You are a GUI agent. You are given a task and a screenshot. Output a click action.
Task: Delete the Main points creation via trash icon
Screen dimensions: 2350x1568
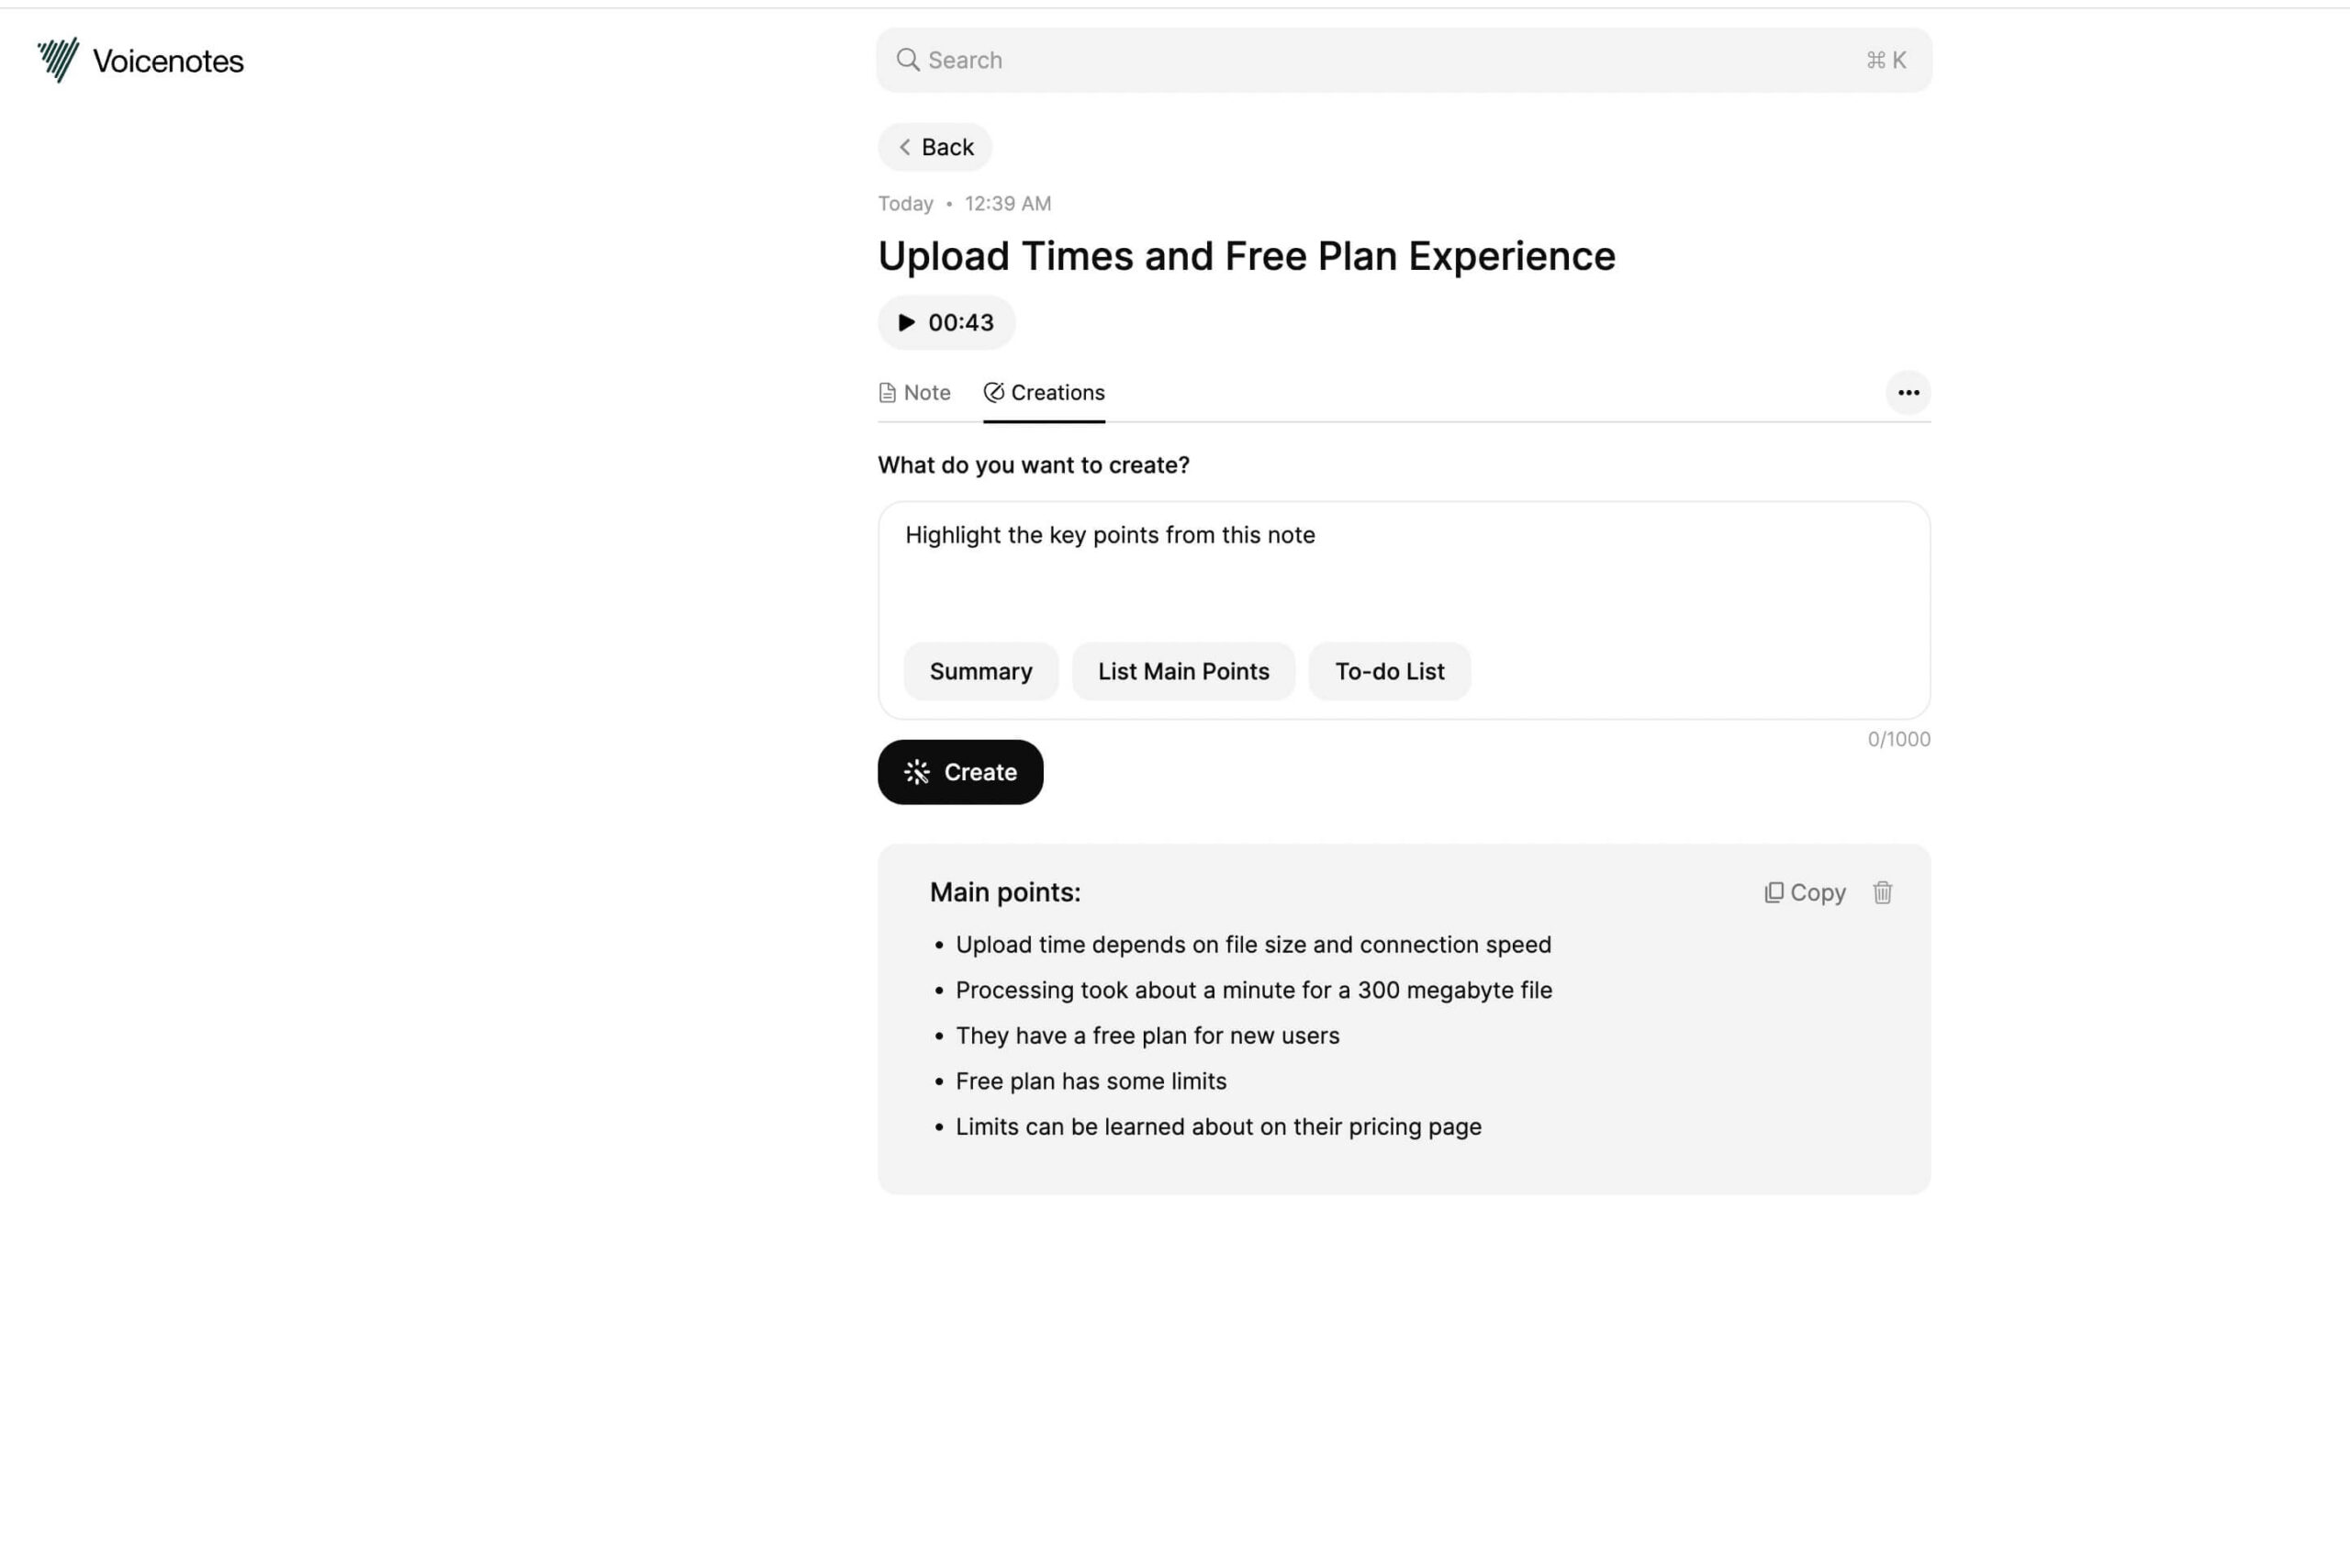[1882, 892]
